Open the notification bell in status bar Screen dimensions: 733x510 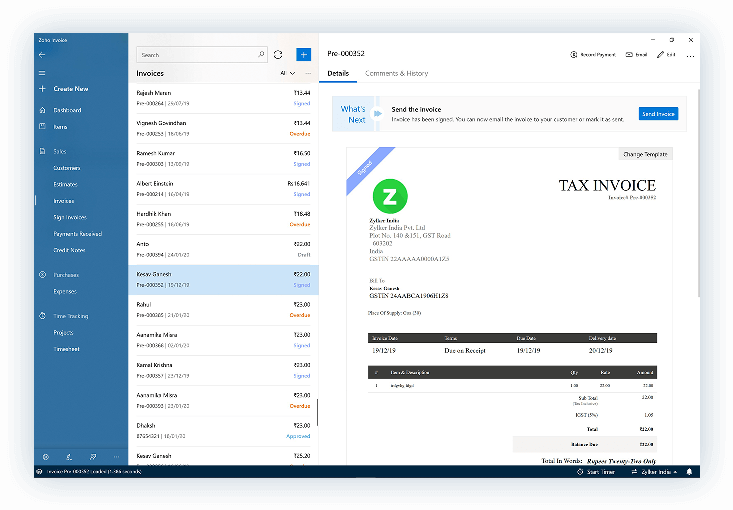click(x=688, y=471)
